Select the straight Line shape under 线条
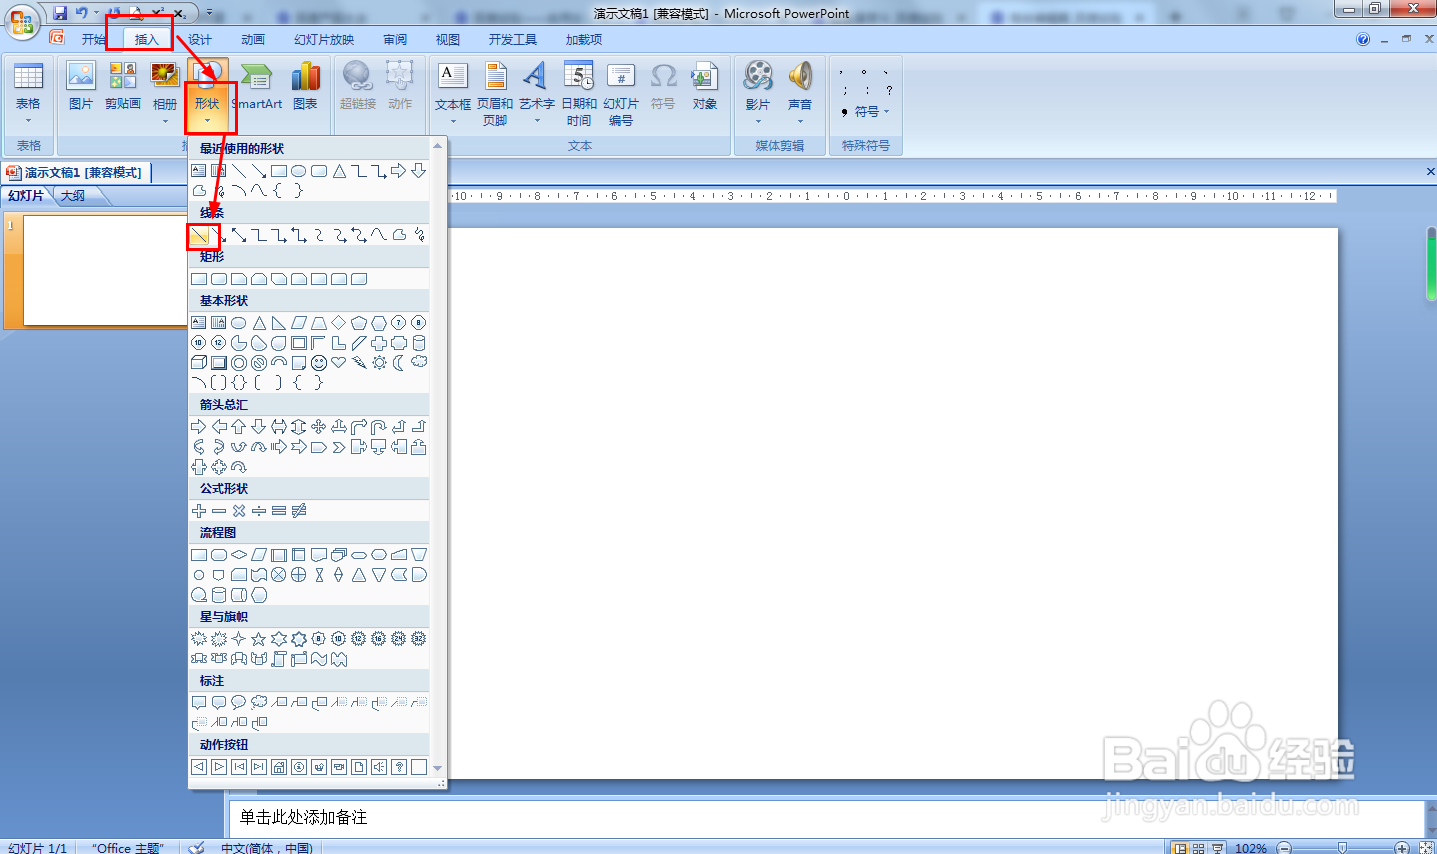This screenshot has width=1437, height=854. [199, 236]
